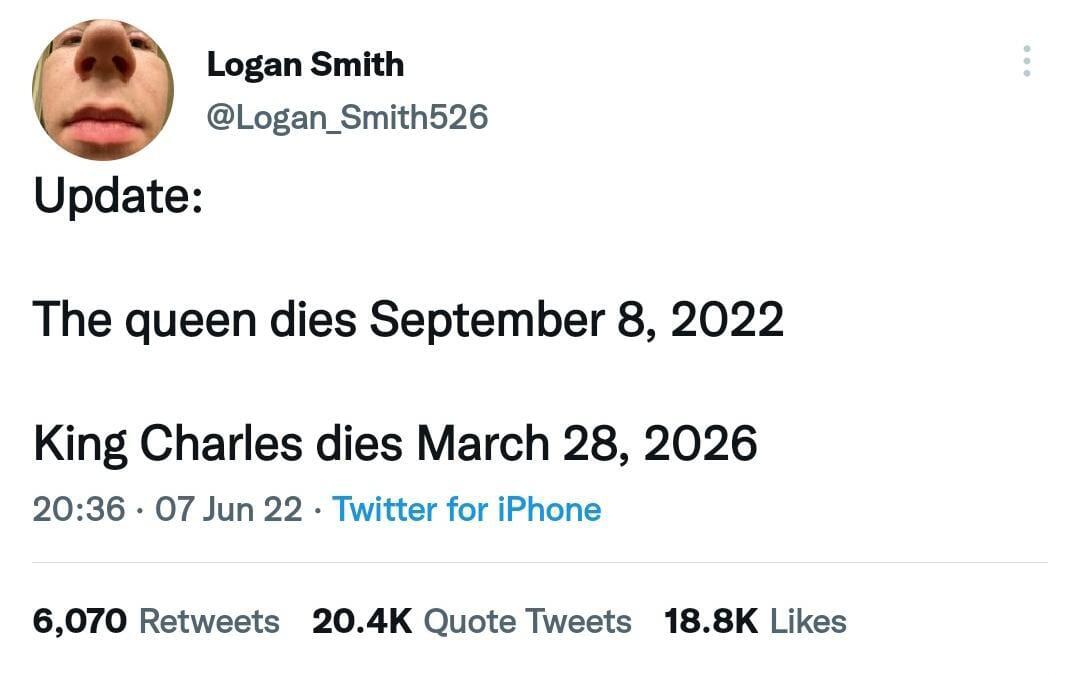Open the three-dot more options menu
This screenshot has height=676, width=1080.
(1026, 61)
